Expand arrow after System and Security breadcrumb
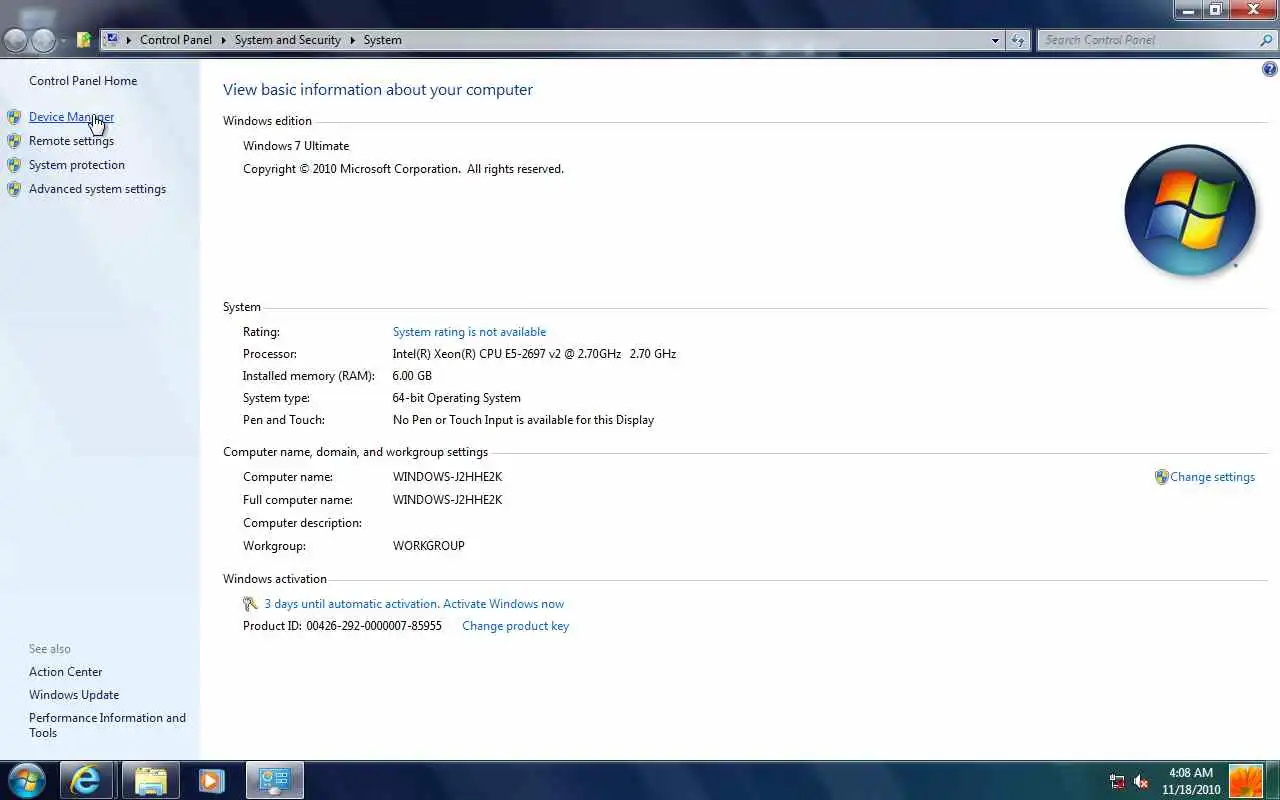 [352, 40]
